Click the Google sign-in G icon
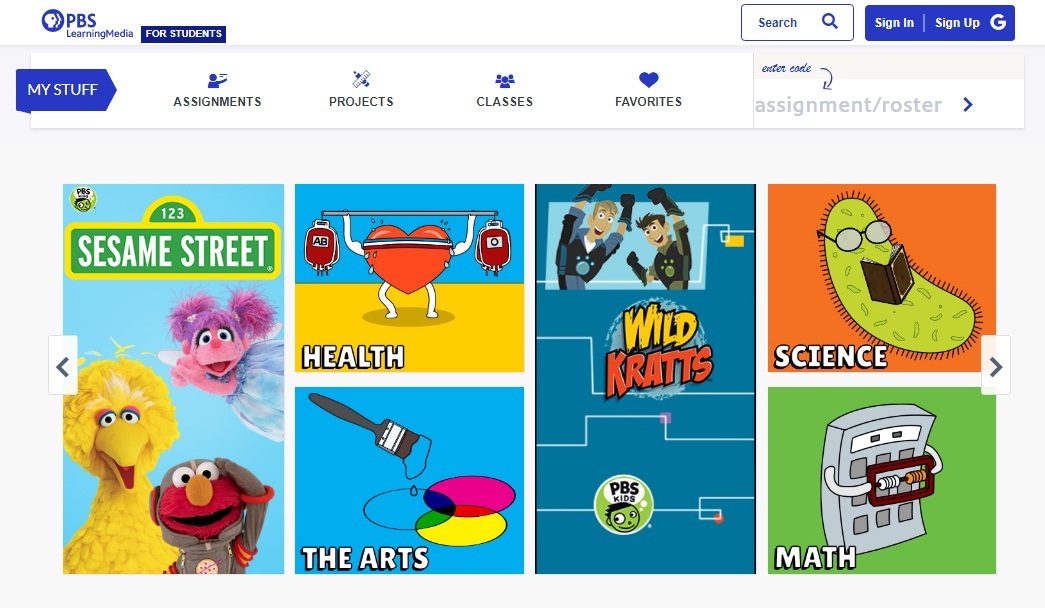The width and height of the screenshot is (1045, 609). 998,22
